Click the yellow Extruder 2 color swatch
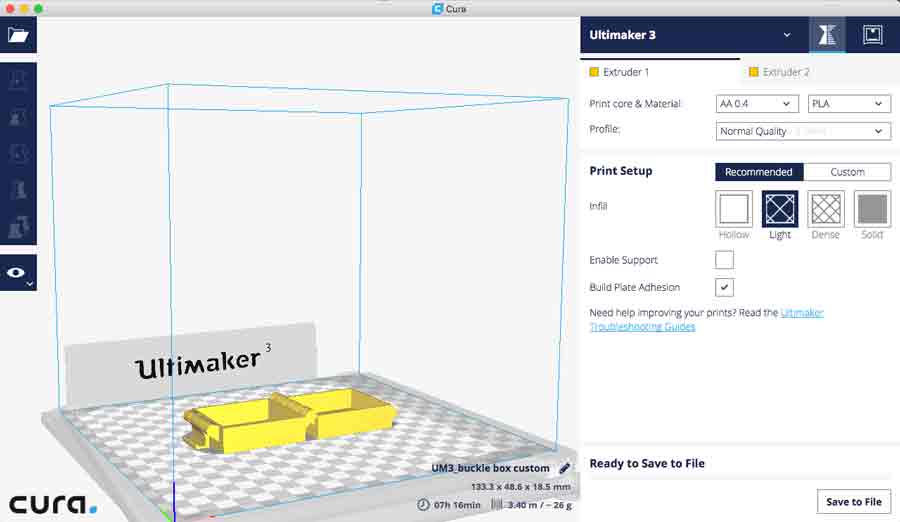The image size is (900, 522). pyautogui.click(x=753, y=72)
